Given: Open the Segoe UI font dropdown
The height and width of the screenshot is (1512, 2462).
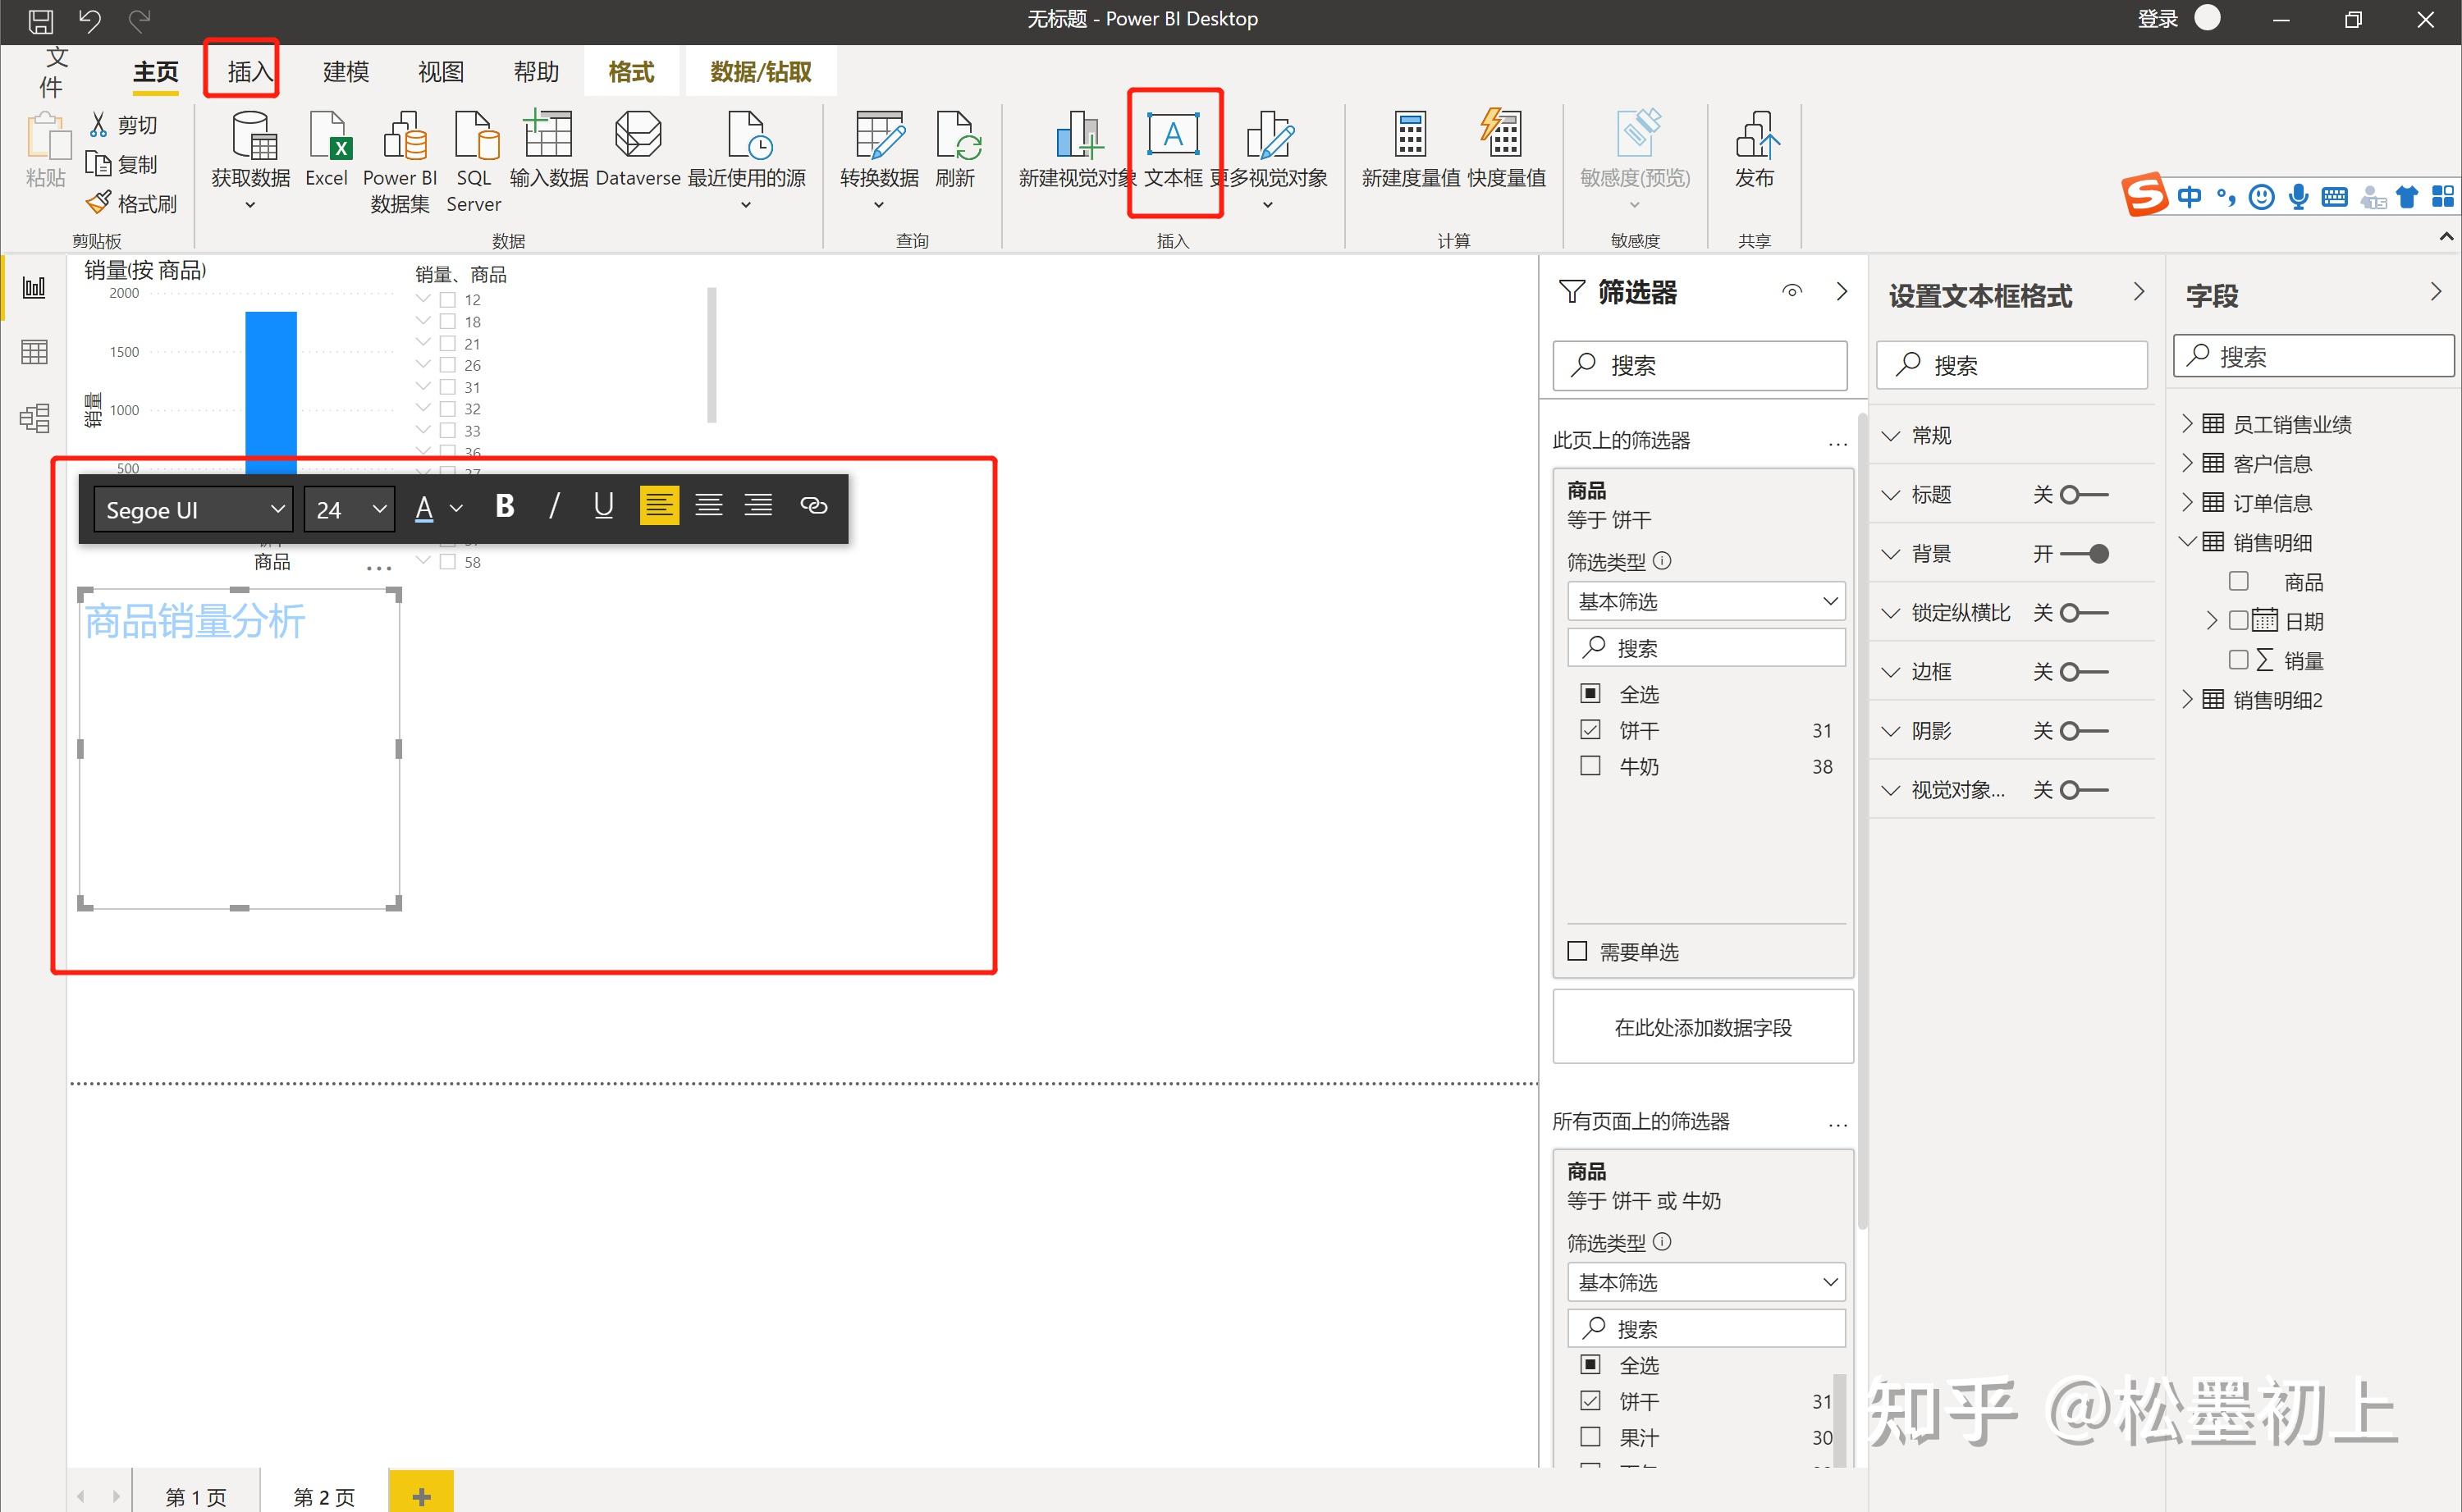Looking at the screenshot, I should click(194, 509).
